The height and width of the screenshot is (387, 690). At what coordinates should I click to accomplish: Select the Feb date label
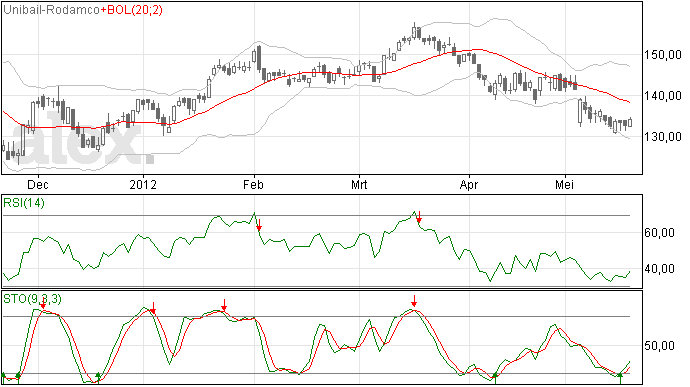coord(253,184)
